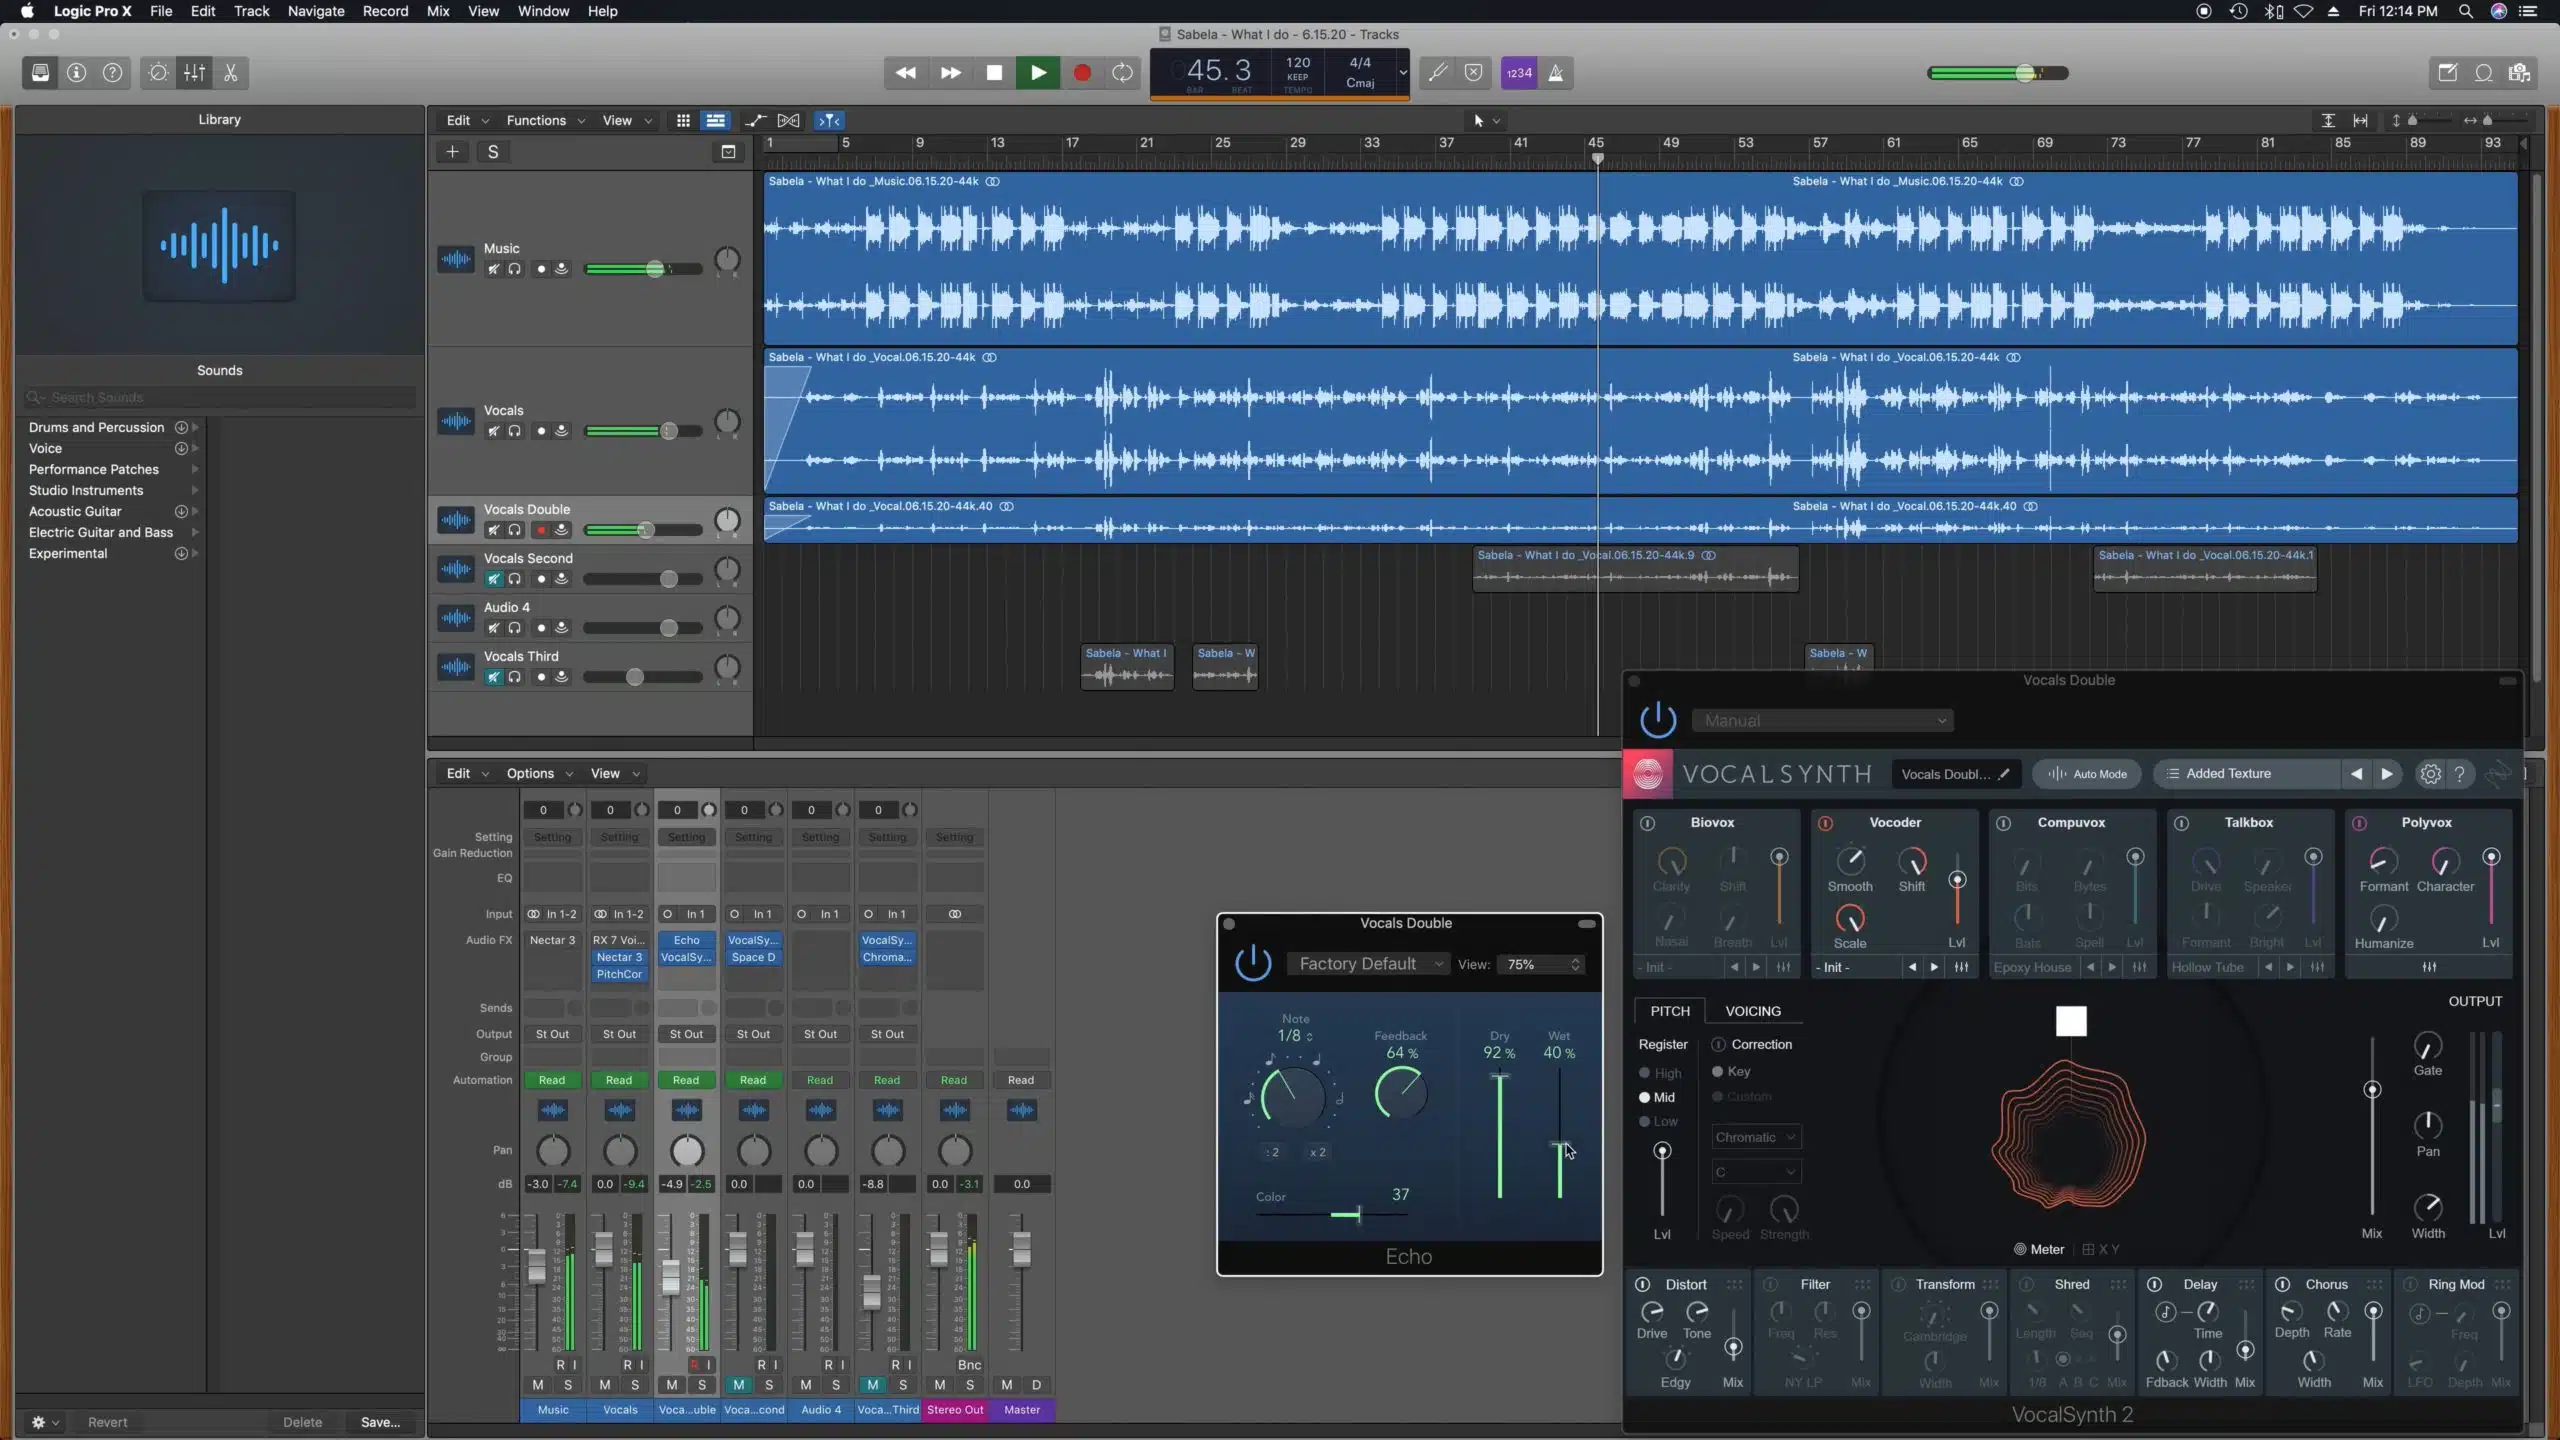Open the Window menu
This screenshot has width=2560, height=1440.
point(543,11)
